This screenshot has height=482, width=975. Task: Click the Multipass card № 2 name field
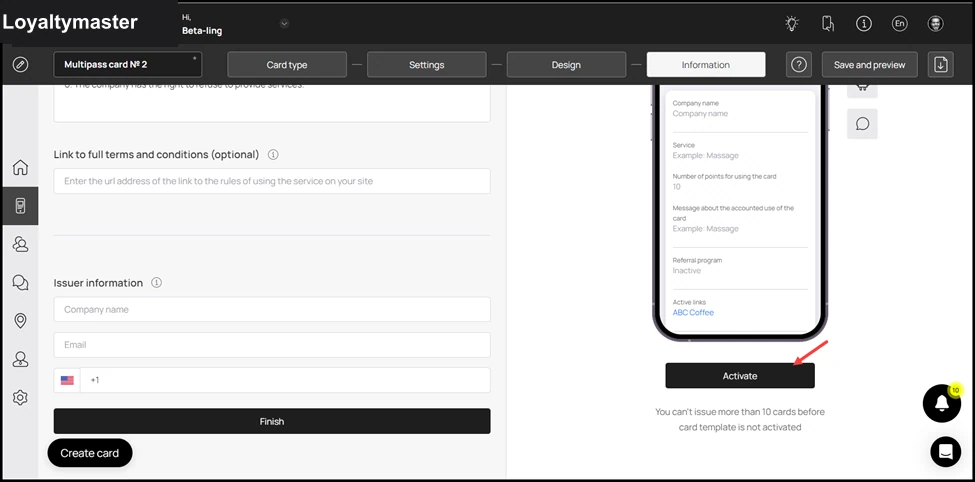point(127,65)
